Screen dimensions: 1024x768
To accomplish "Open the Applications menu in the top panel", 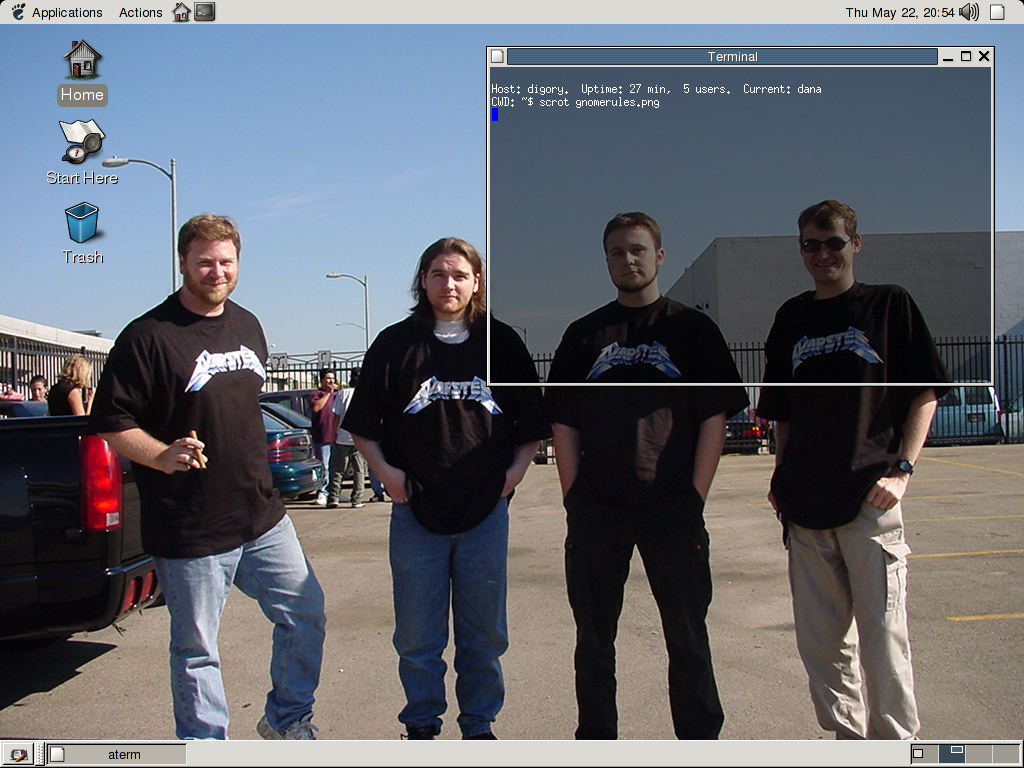I will coord(67,12).
